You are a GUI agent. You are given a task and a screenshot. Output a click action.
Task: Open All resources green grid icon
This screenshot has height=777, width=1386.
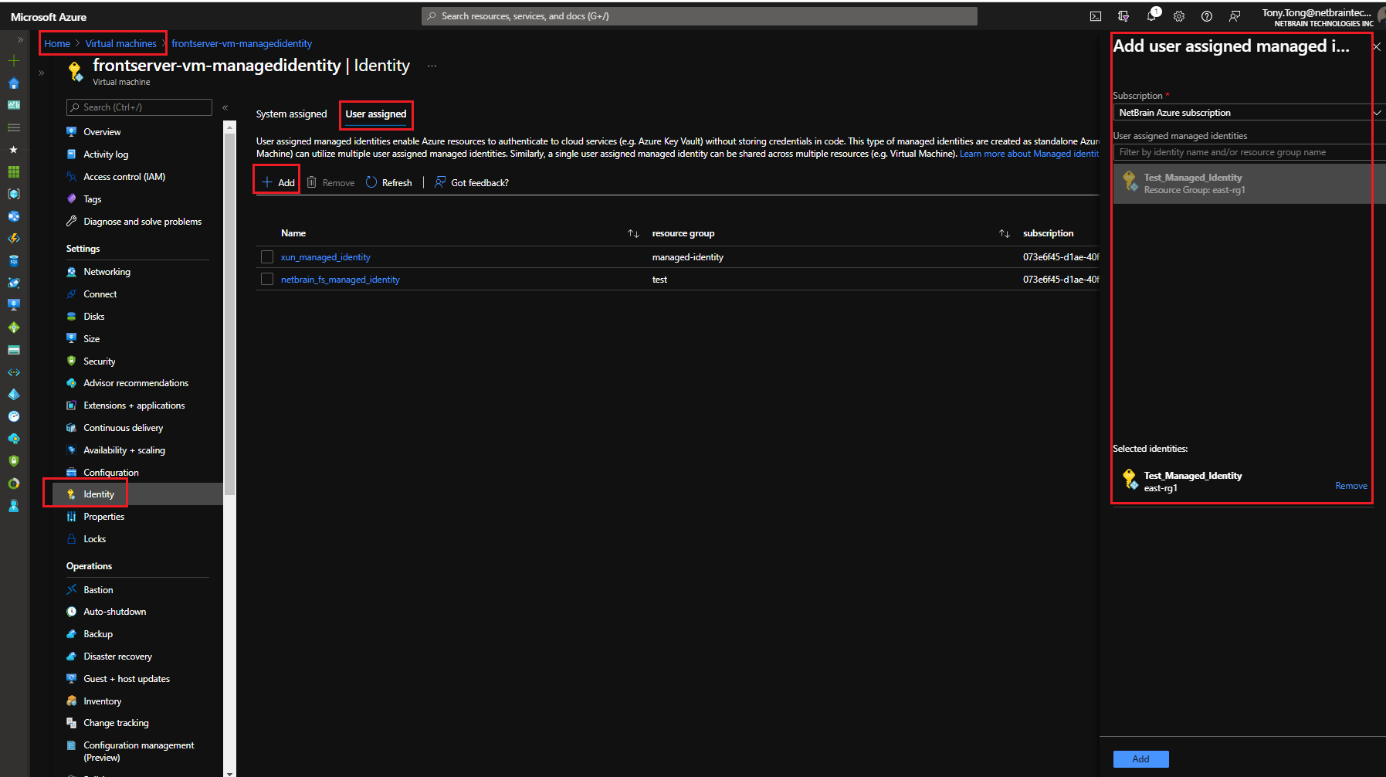pyautogui.click(x=14, y=171)
